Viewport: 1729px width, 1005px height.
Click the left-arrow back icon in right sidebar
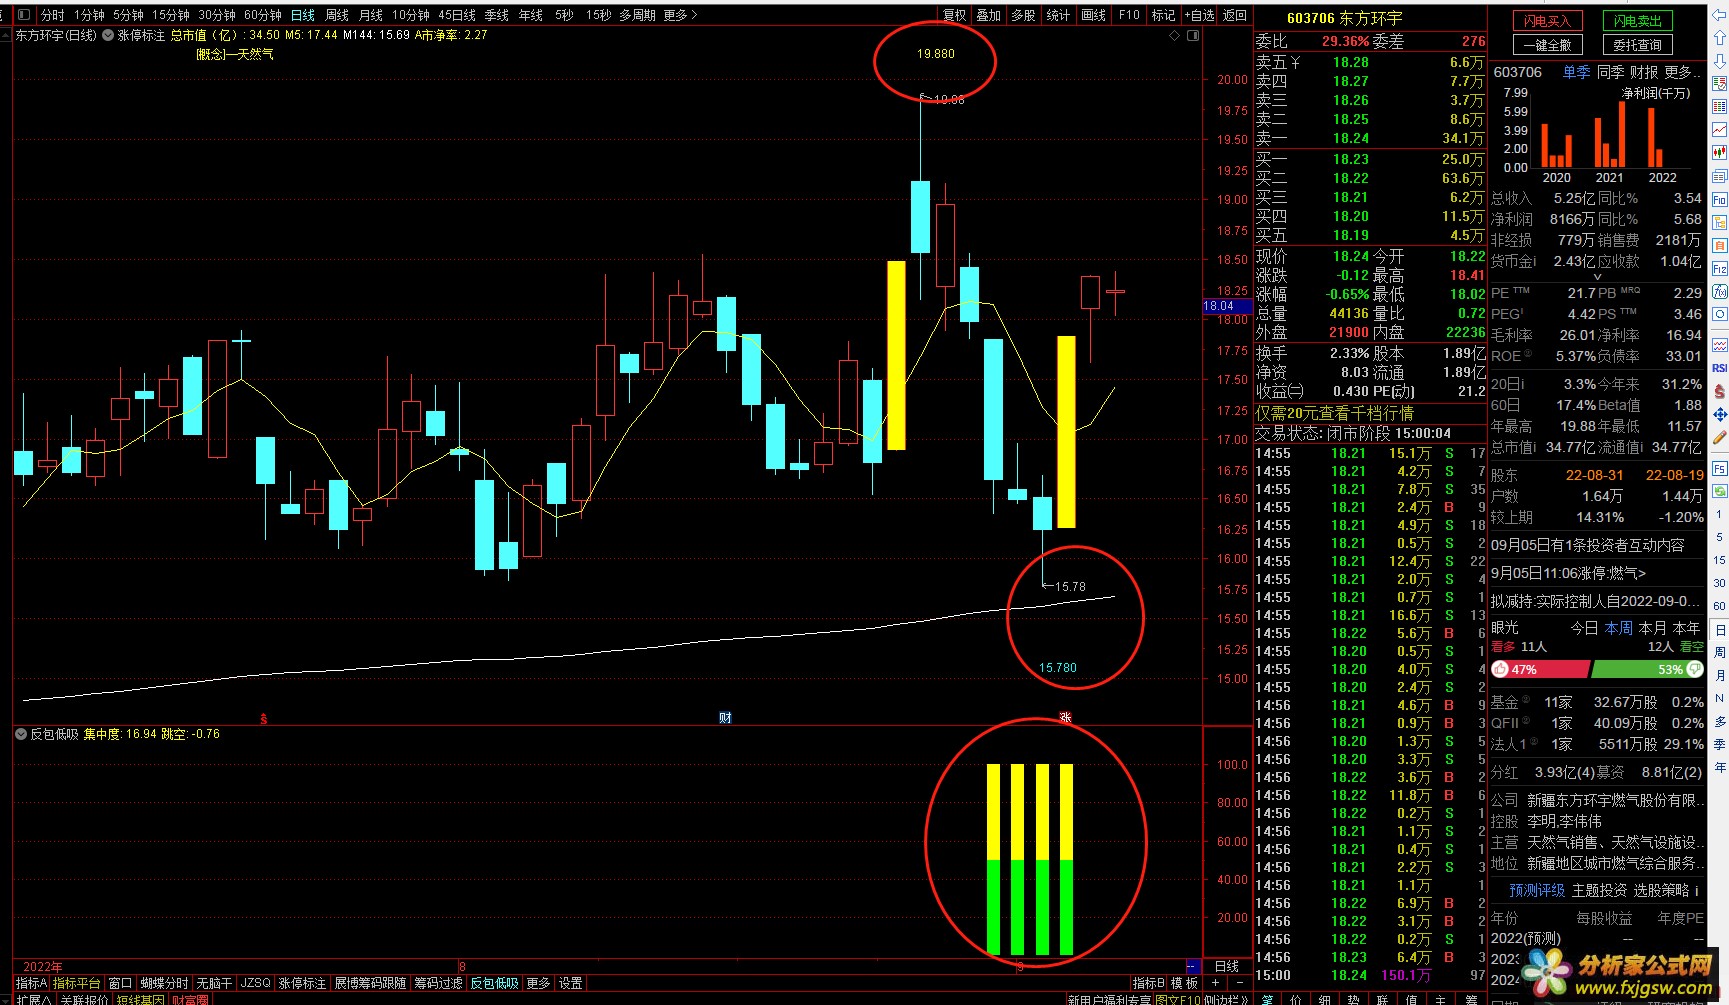1719,14
